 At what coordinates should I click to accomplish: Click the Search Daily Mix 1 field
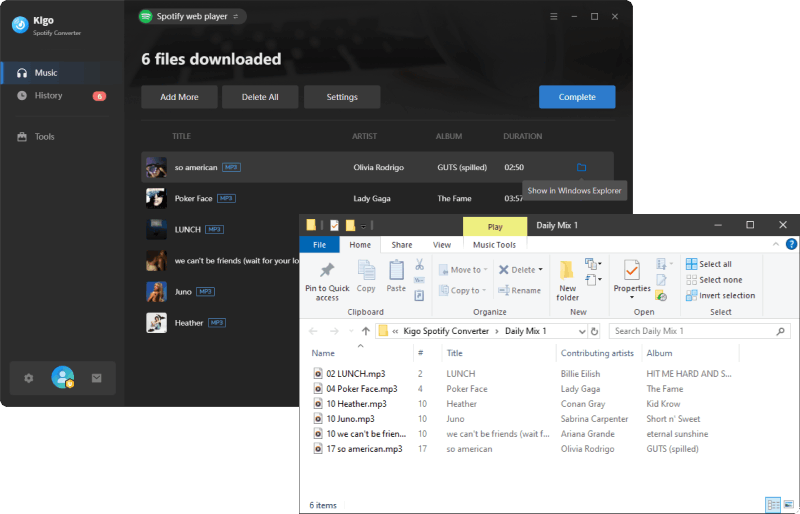pyautogui.click(x=699, y=331)
